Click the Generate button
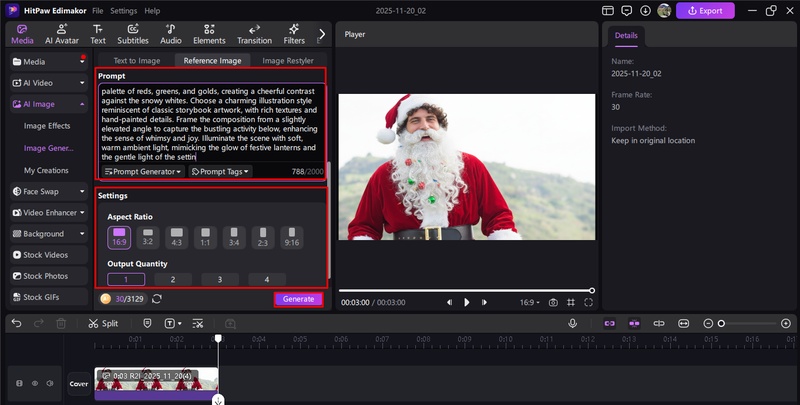The image size is (800, 405). 298,299
